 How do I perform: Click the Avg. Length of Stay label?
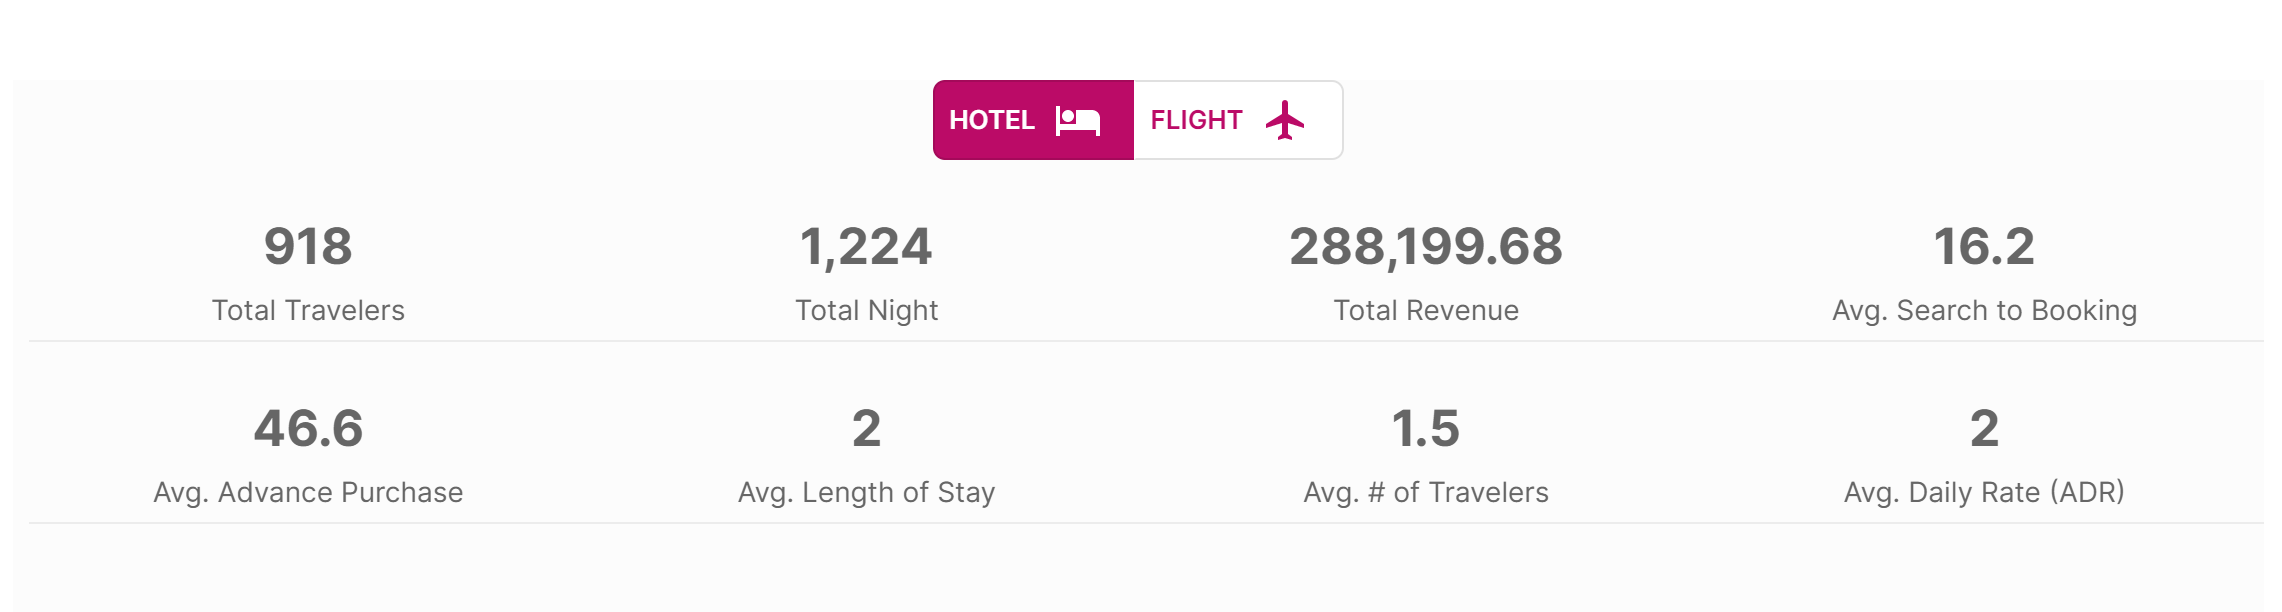pos(866,493)
